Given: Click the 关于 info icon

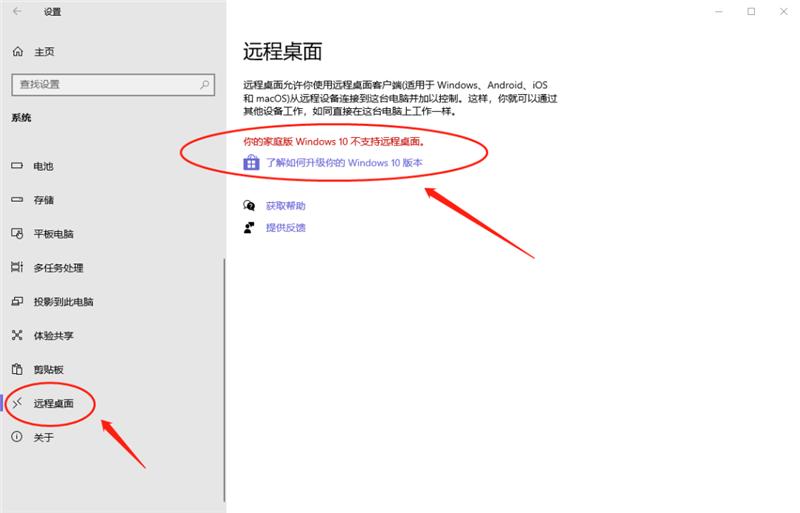Looking at the screenshot, I should 17,436.
